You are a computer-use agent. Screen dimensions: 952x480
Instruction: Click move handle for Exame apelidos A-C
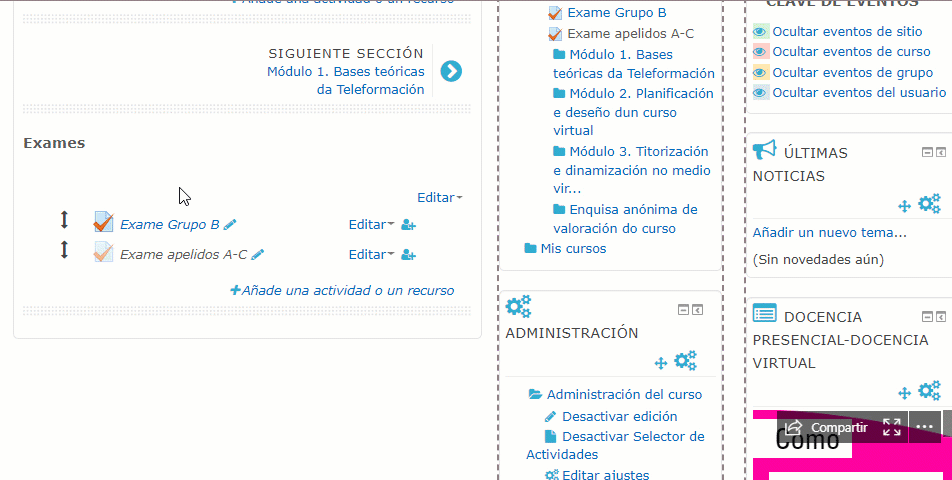pos(64,249)
